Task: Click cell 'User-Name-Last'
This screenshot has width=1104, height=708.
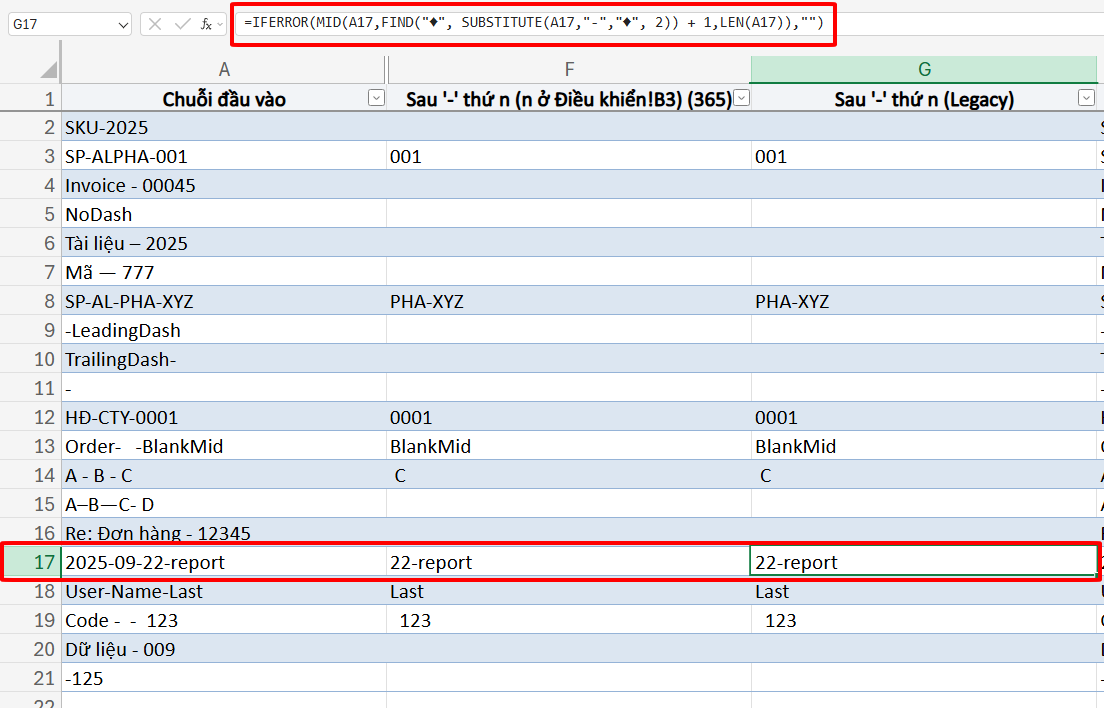Action: [224, 591]
